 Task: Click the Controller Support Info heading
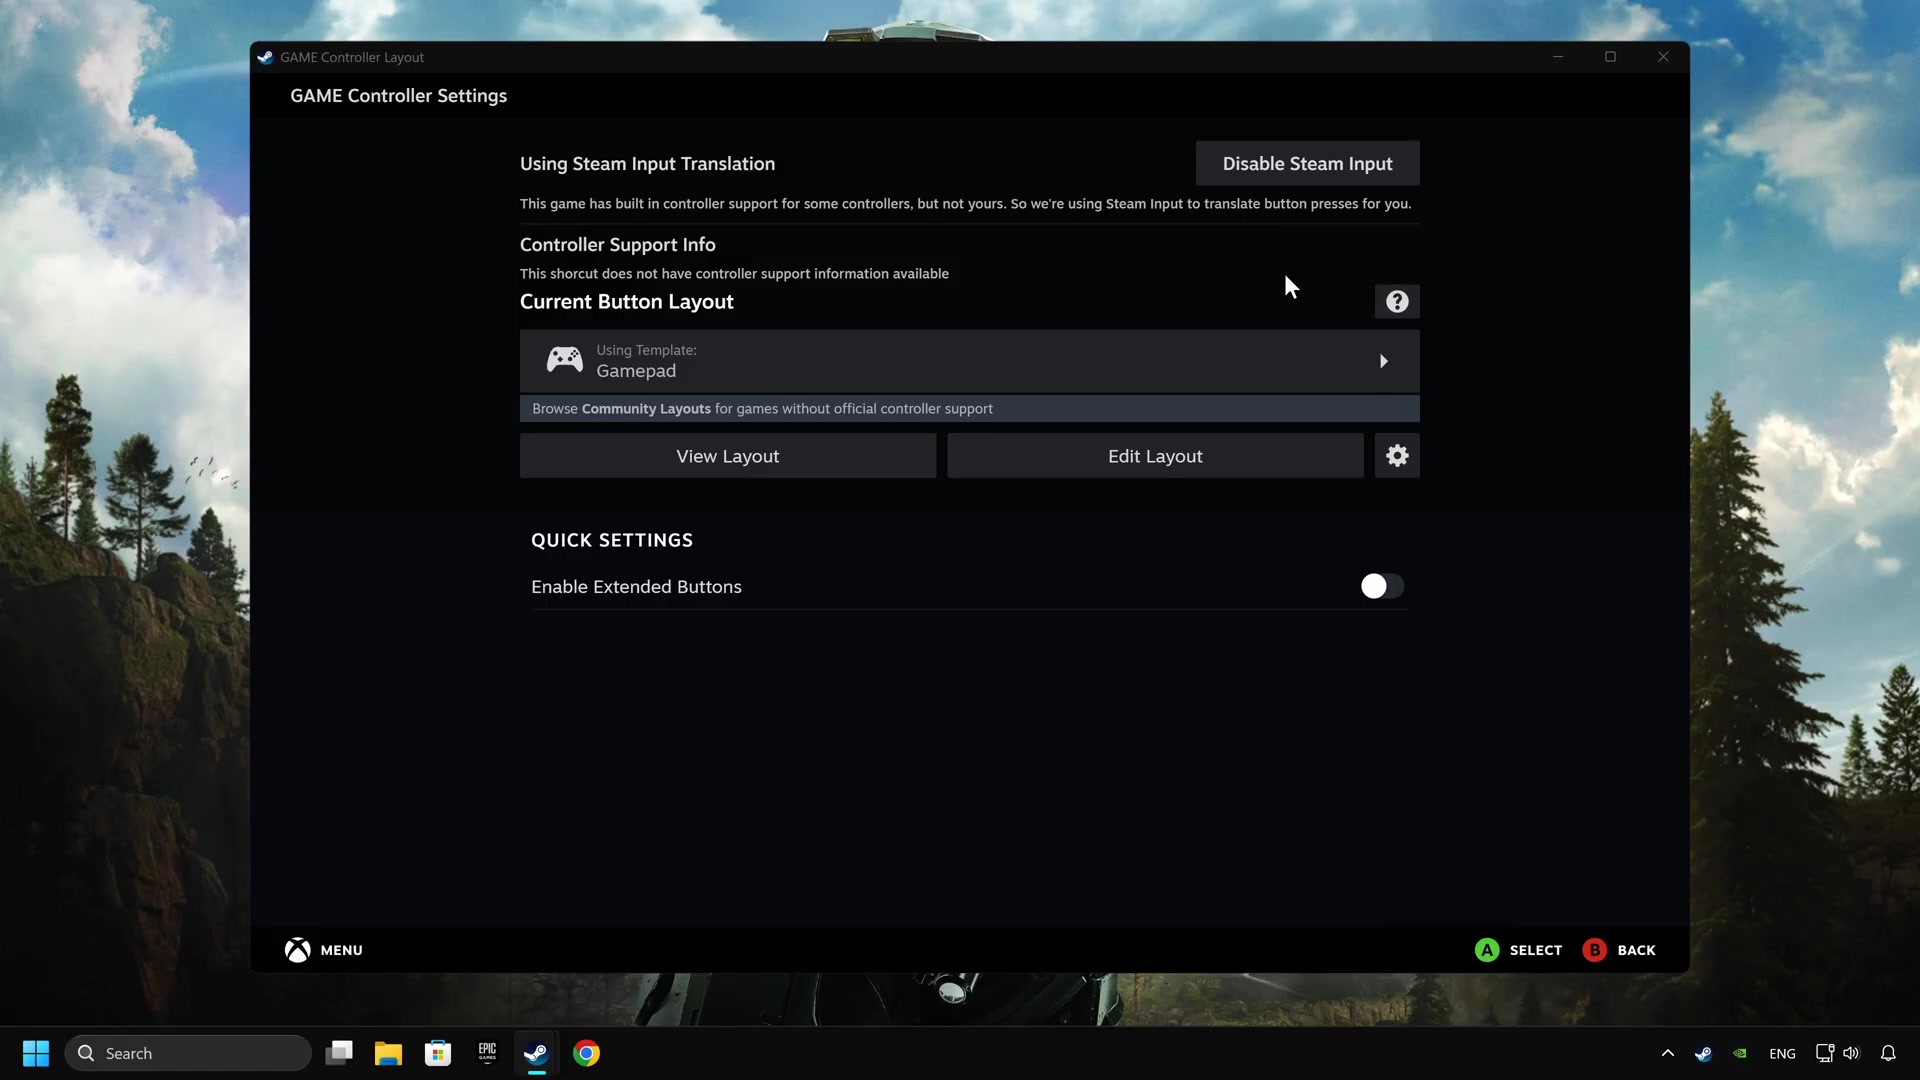[618, 244]
